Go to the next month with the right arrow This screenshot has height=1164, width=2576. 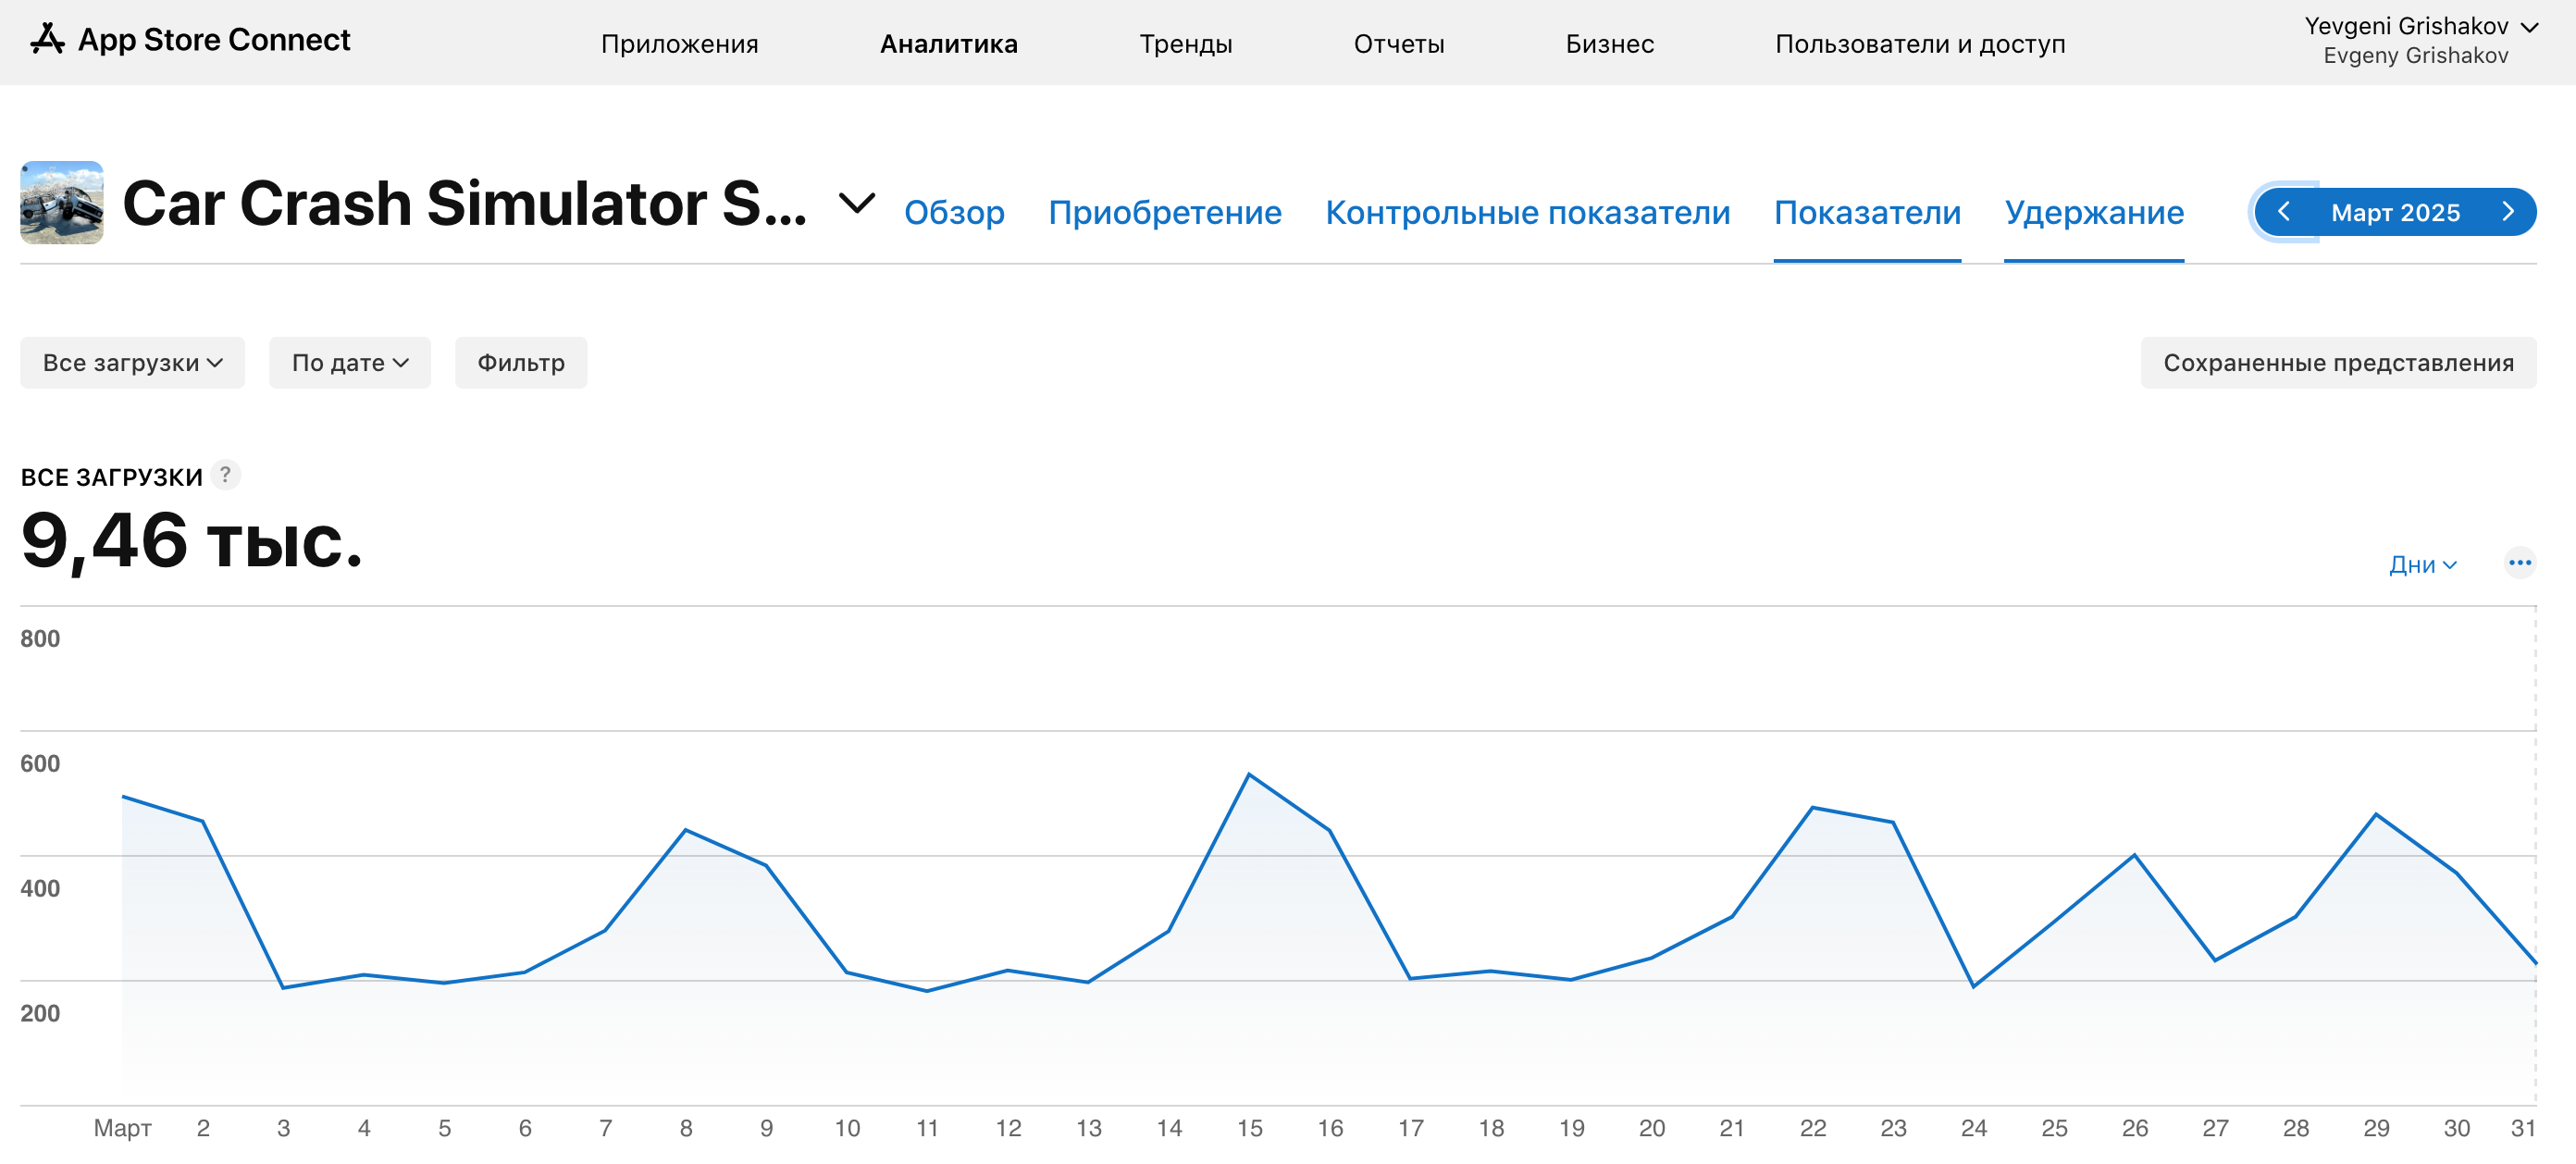pos(2507,212)
